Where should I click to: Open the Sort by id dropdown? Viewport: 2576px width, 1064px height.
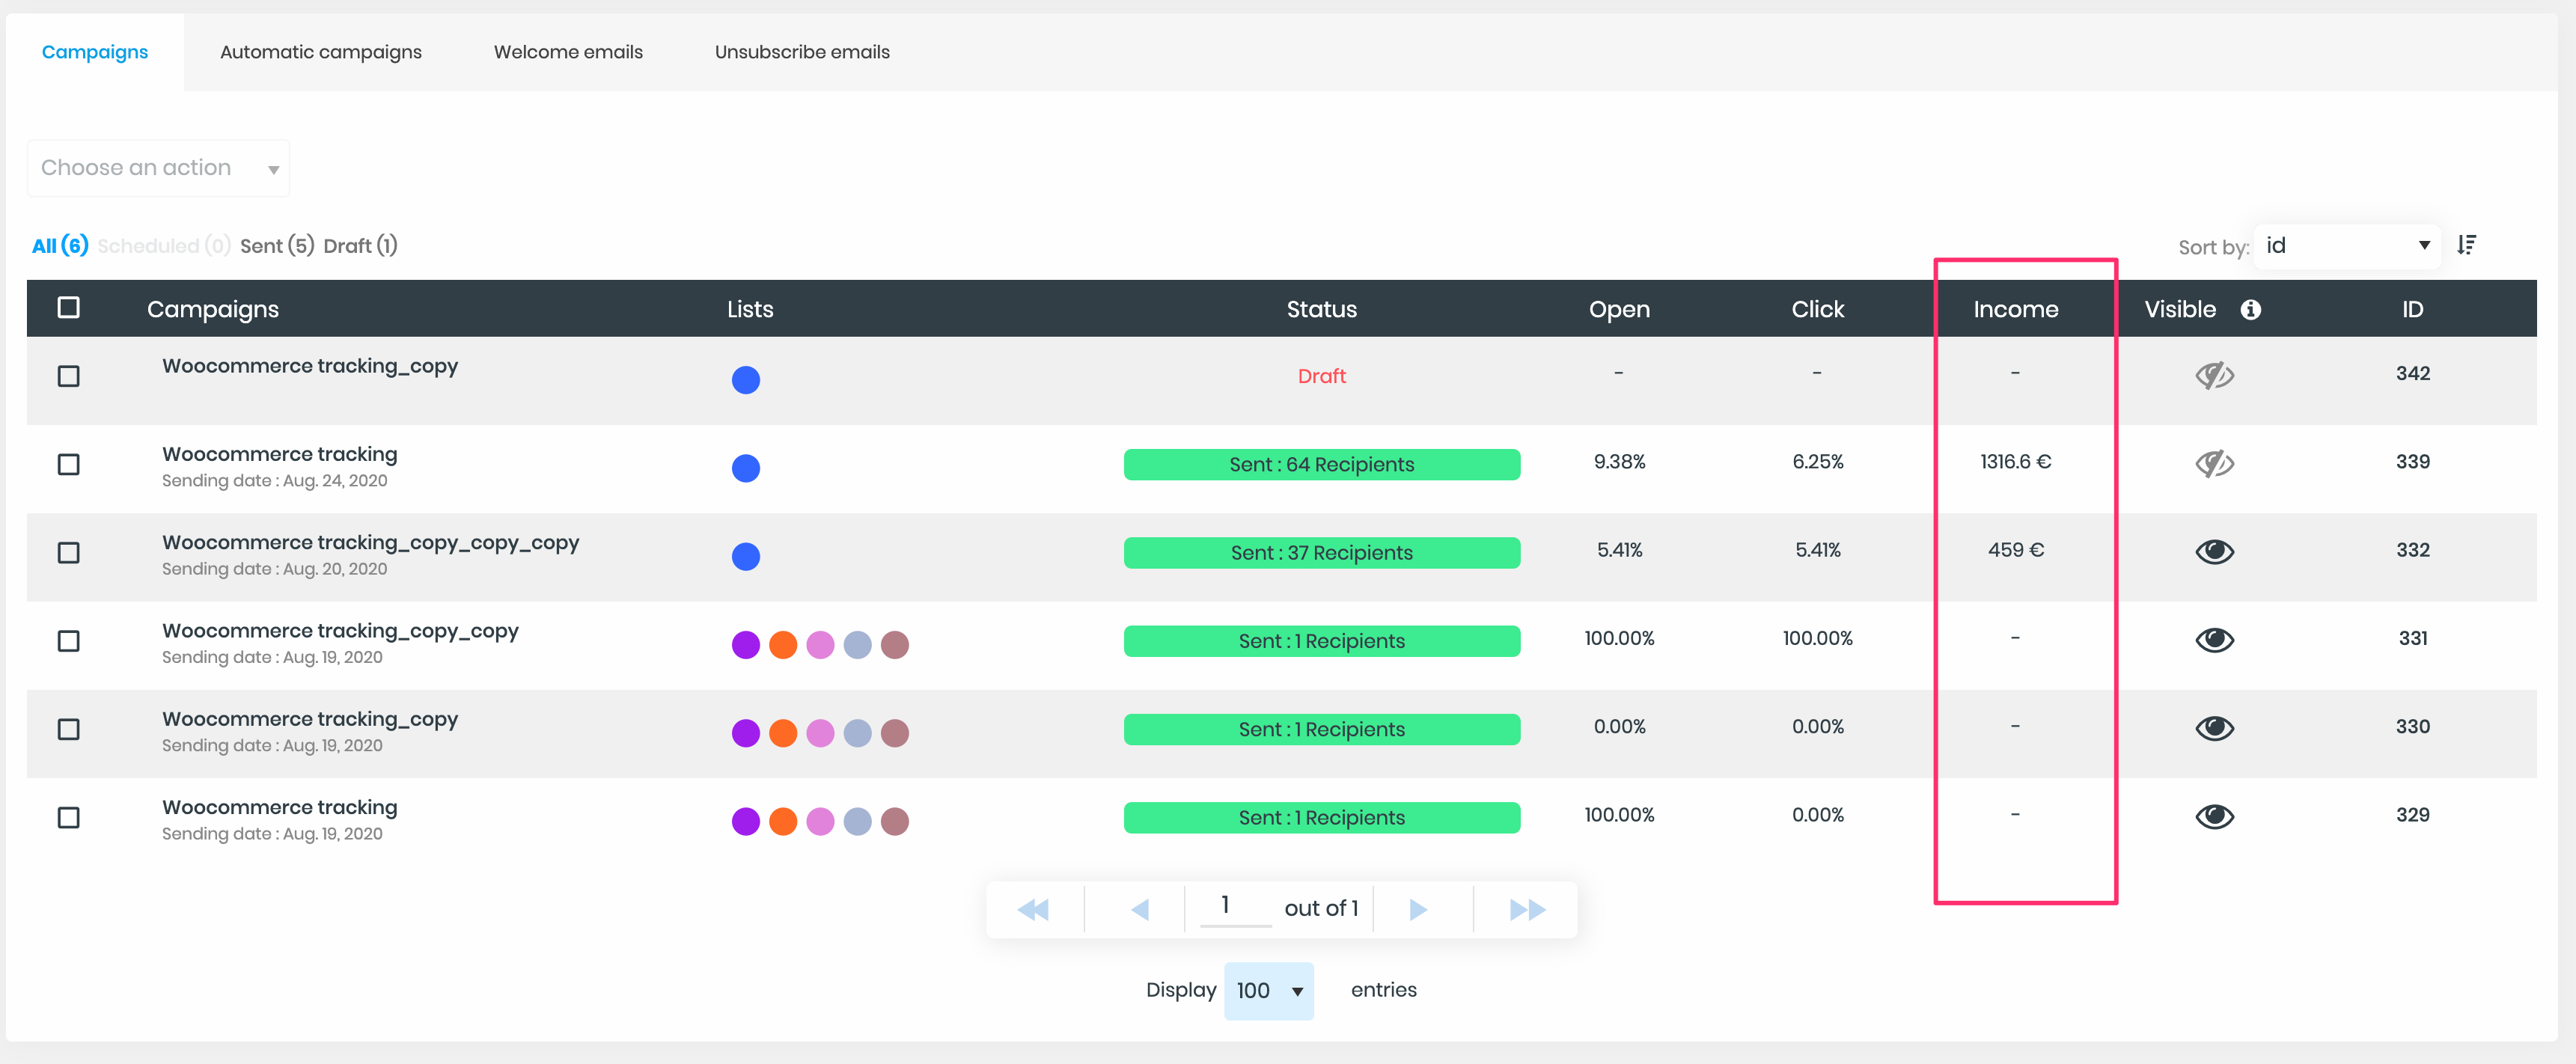[x=2346, y=246]
